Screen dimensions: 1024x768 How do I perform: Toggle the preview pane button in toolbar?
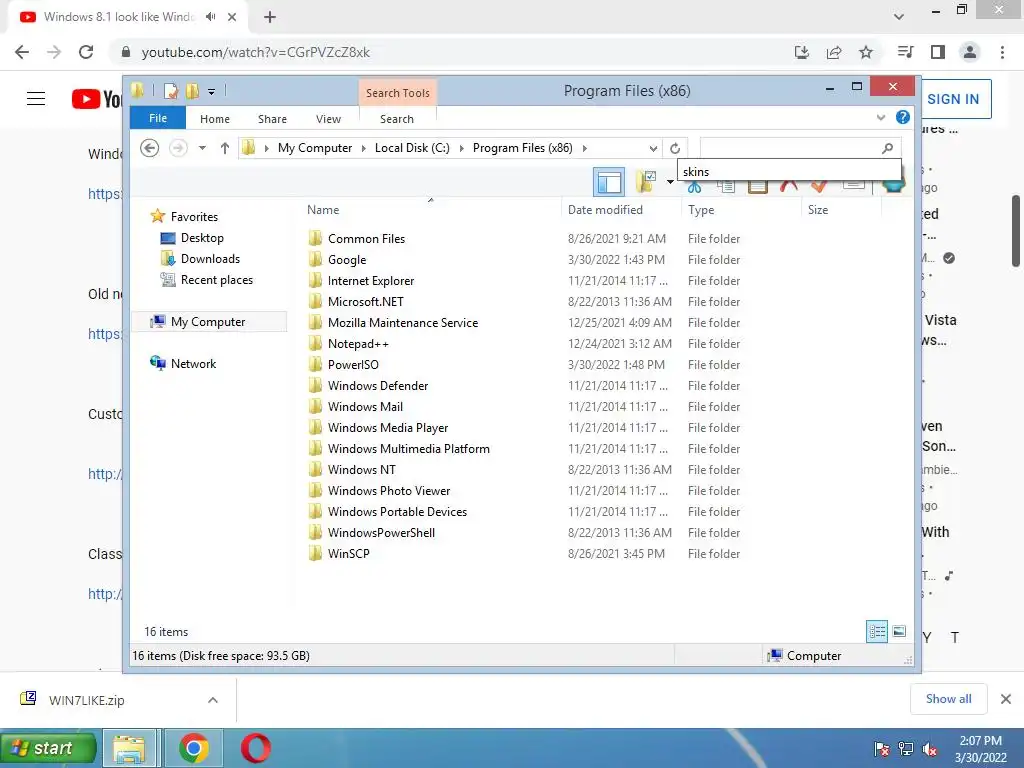coord(609,182)
